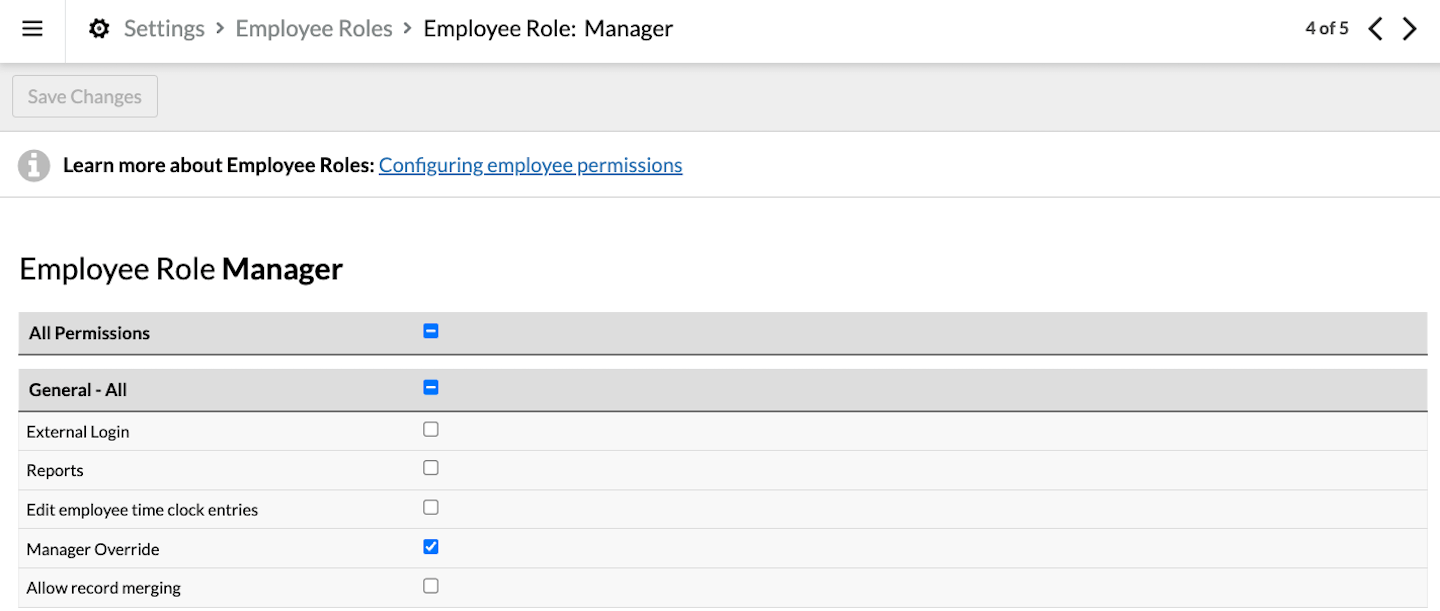Navigate to the next record using the right arrow

[1411, 28]
